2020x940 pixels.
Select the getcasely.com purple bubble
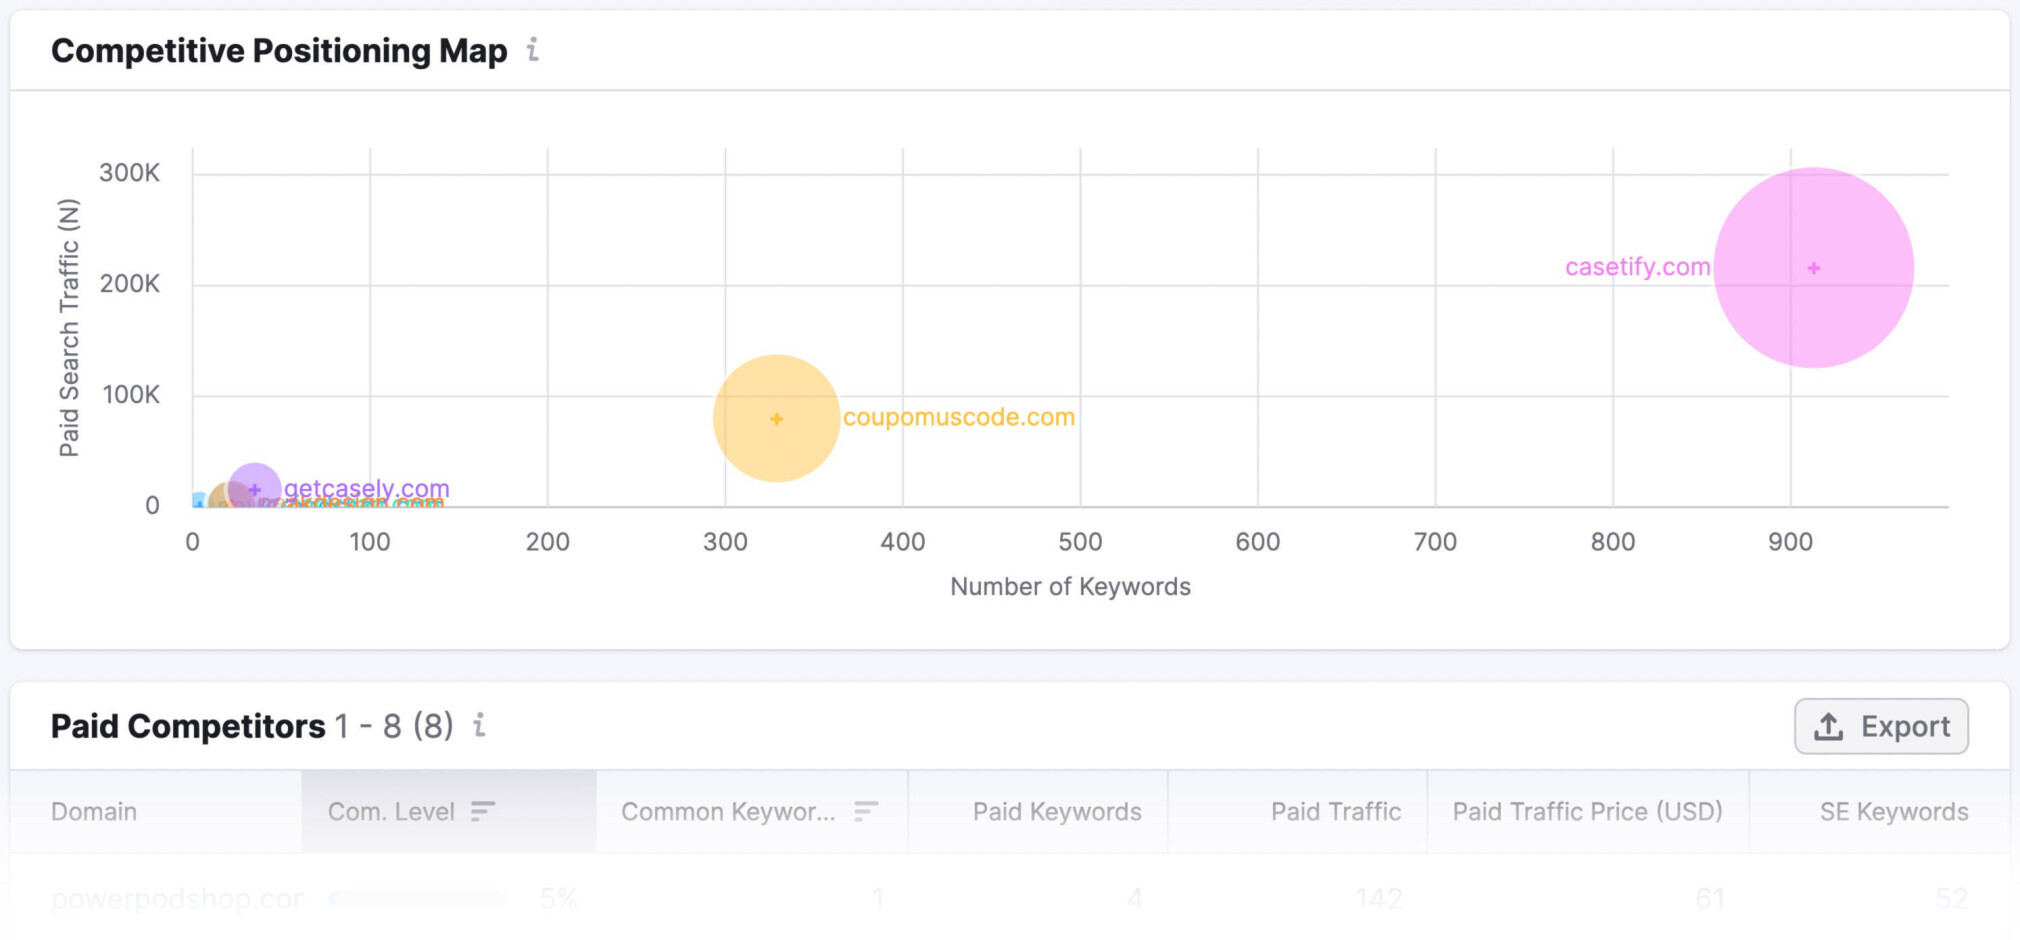click(254, 489)
